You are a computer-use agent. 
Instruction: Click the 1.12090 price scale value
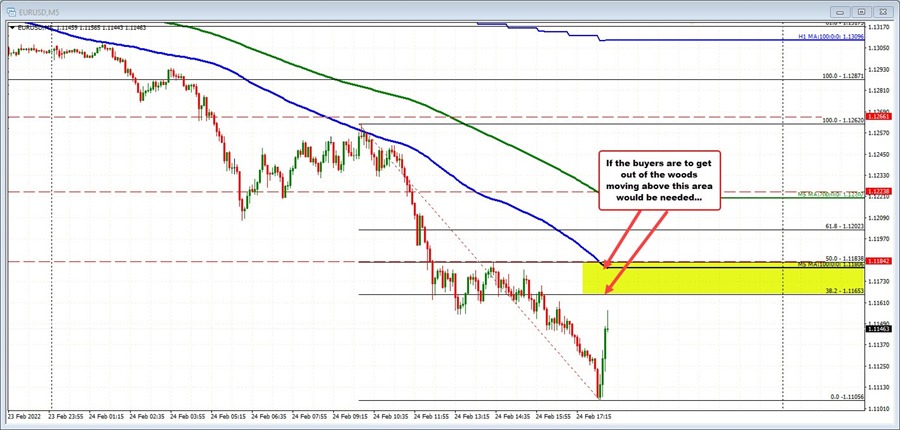(879, 218)
